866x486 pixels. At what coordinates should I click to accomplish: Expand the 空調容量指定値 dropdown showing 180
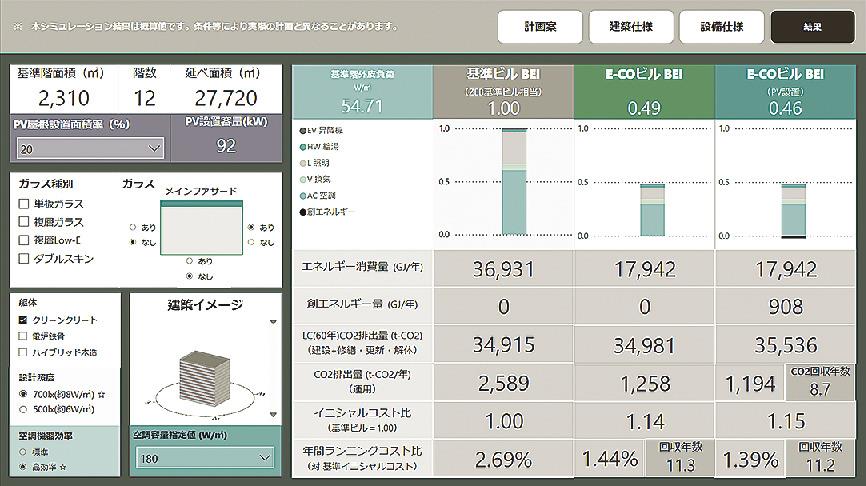coord(203,457)
